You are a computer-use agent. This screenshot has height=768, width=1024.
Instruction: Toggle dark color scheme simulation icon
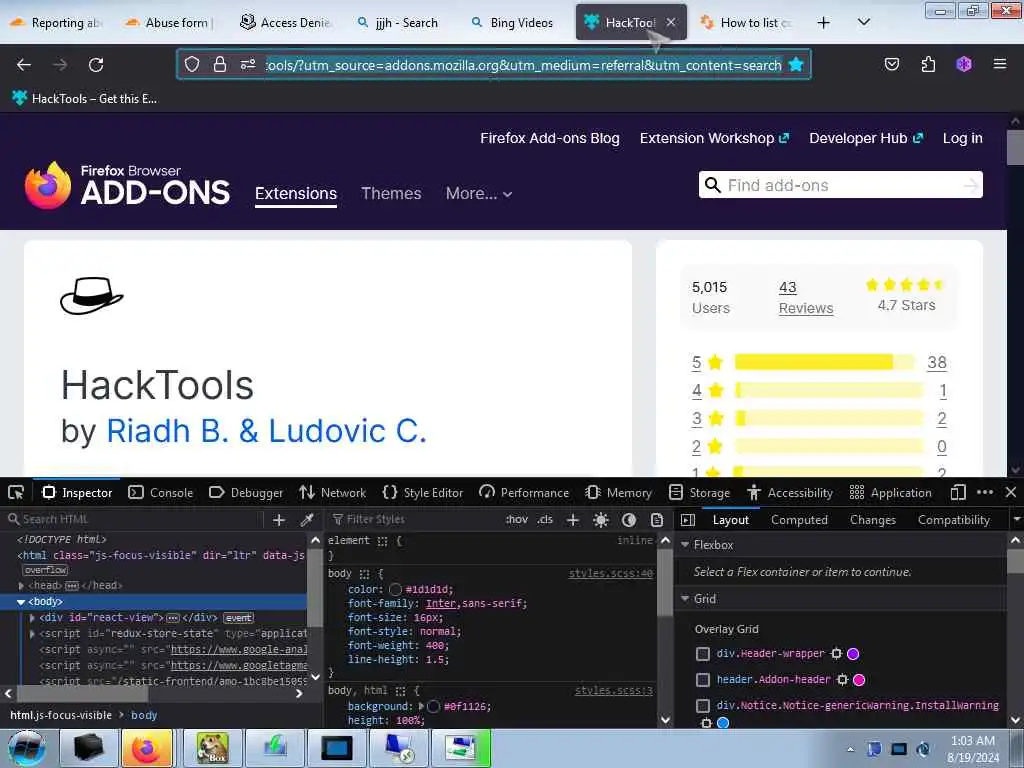(x=629, y=520)
